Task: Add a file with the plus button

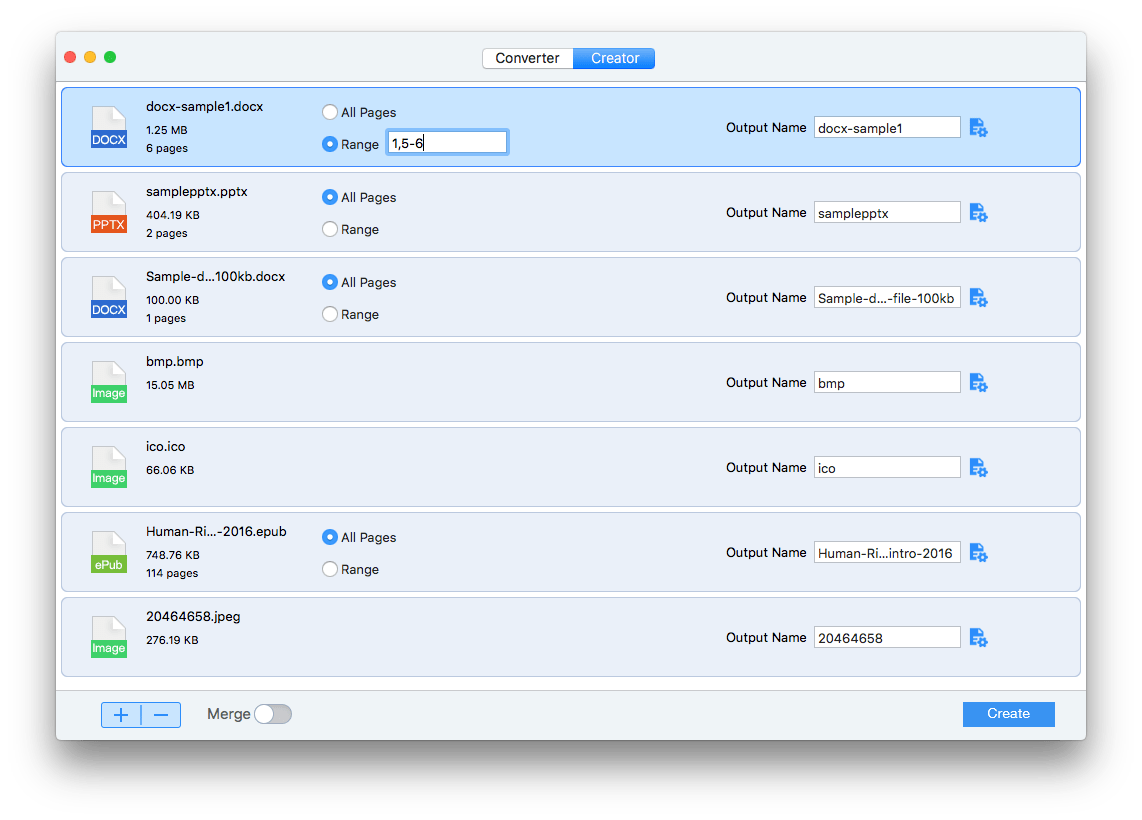Action: pos(121,715)
